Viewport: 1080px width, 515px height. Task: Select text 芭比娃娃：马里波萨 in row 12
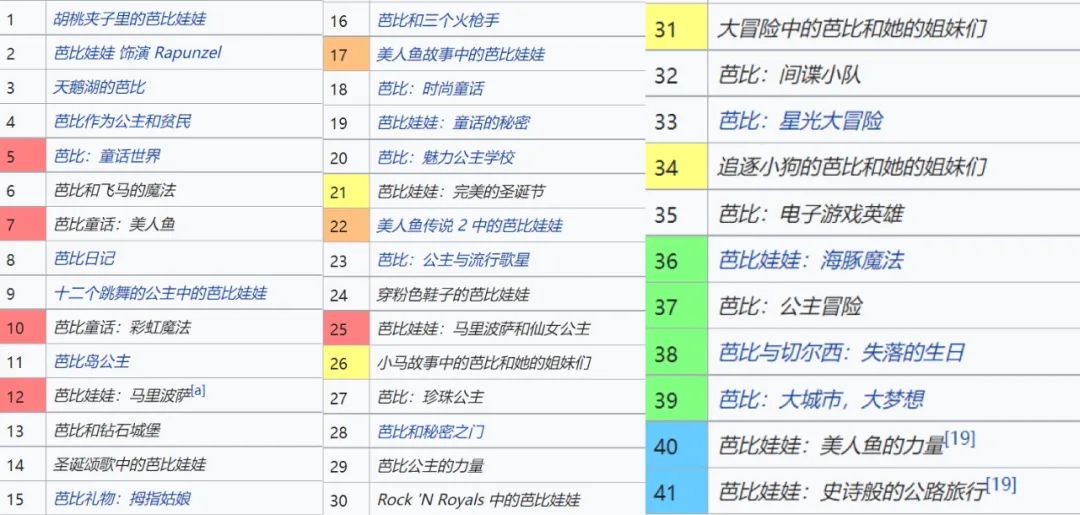(x=123, y=396)
